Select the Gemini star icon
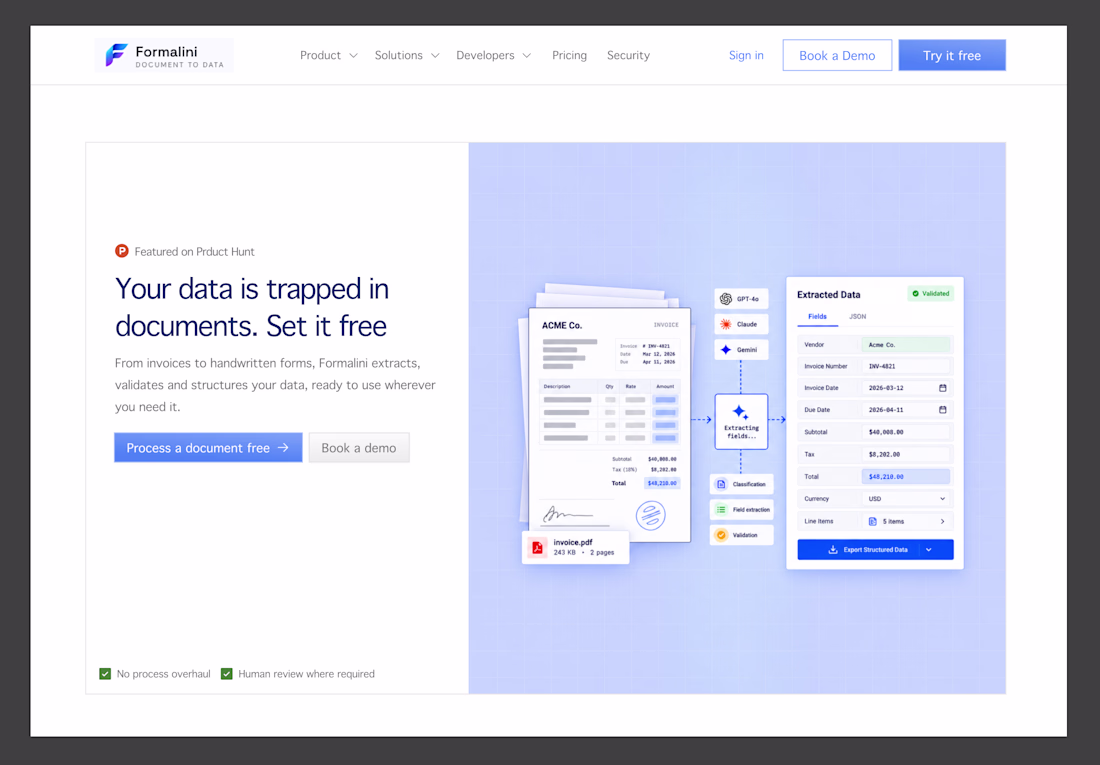Viewport: 1100px width, 765px height. tap(725, 350)
